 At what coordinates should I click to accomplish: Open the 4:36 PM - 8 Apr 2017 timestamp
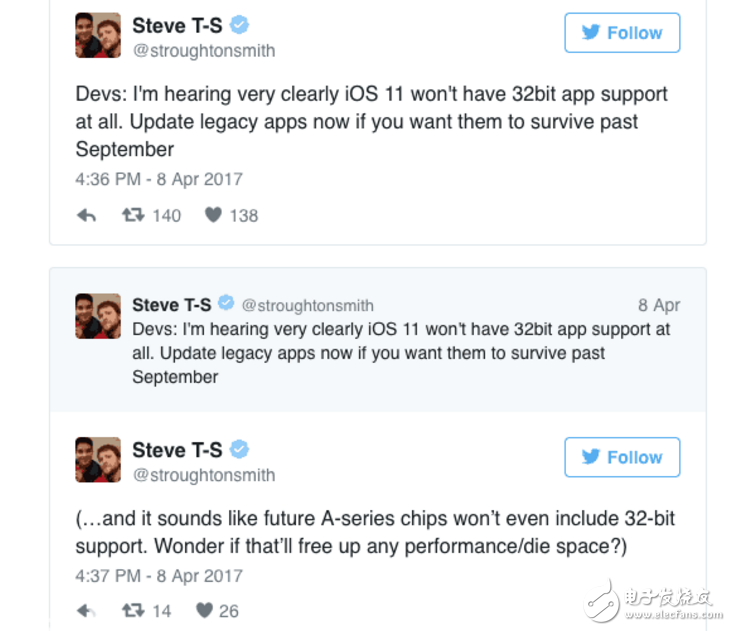(159, 179)
